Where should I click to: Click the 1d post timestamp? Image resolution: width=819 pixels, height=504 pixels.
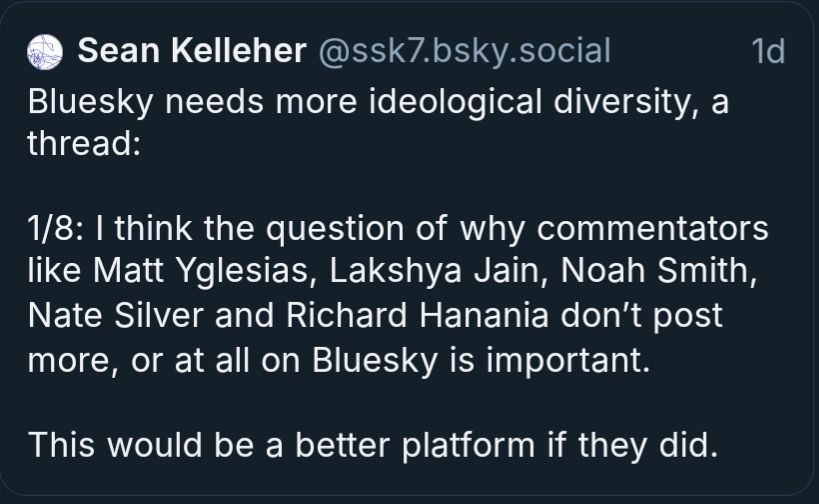coord(768,51)
